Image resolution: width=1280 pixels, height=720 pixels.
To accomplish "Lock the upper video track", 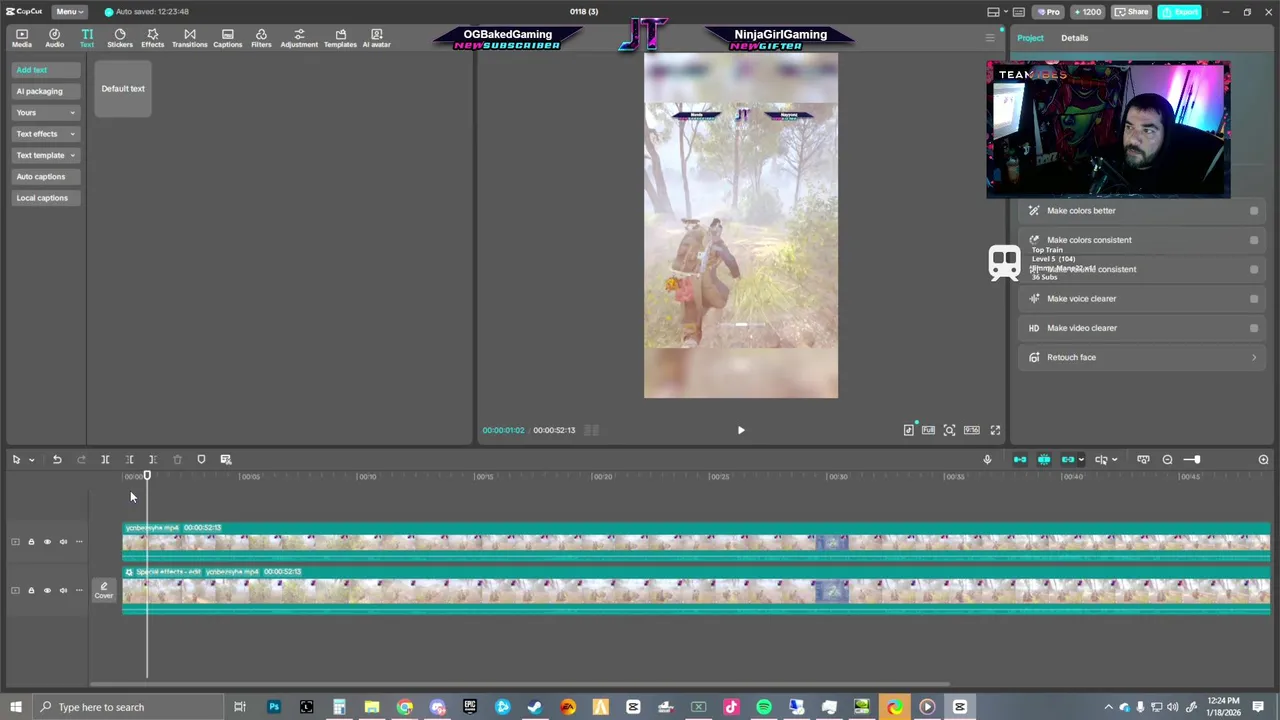I will click(x=31, y=542).
